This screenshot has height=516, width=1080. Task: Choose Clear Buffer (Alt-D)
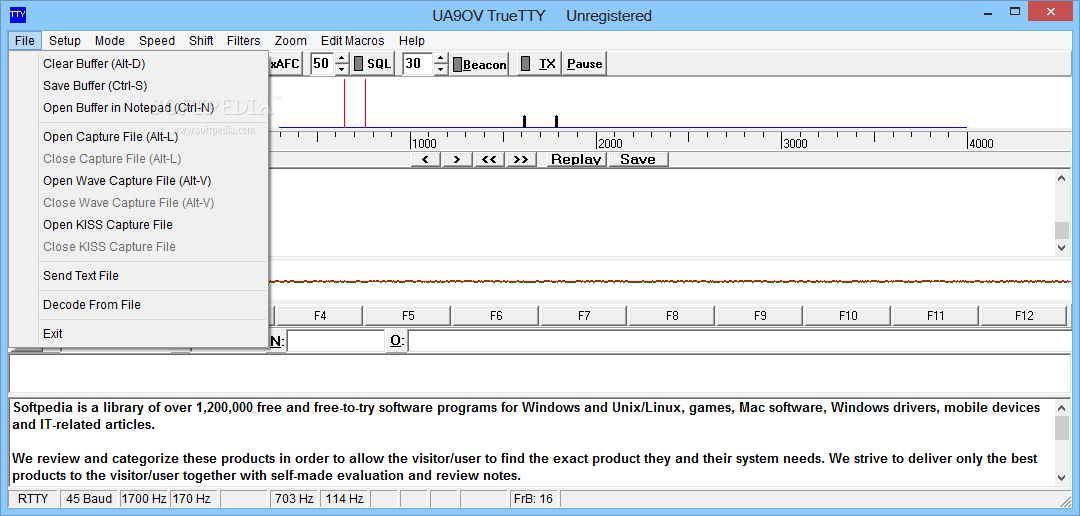(x=139, y=64)
